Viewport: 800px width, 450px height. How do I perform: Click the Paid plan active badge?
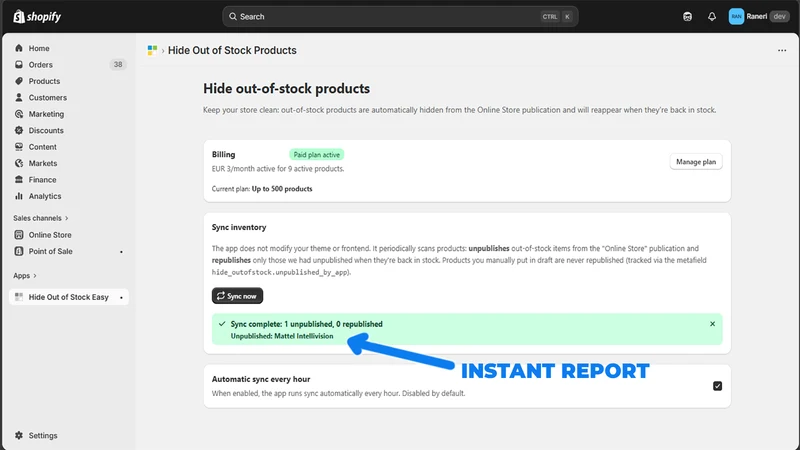(316, 155)
